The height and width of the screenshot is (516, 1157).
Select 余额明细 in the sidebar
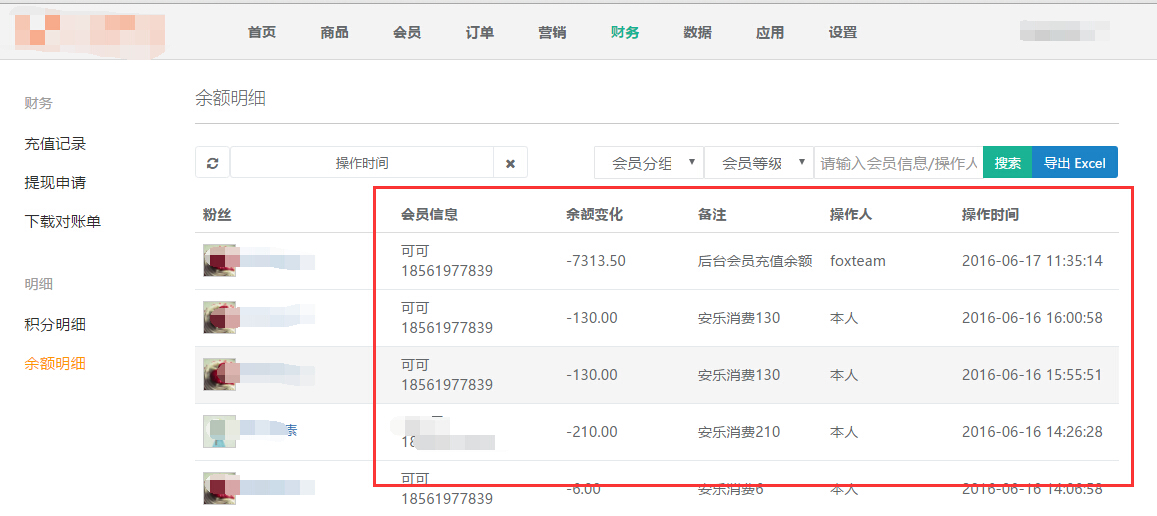55,363
